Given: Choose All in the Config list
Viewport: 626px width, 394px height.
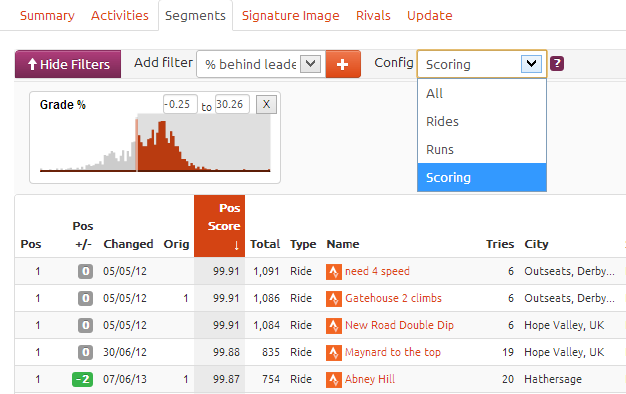Looking at the screenshot, I should click(481, 93).
